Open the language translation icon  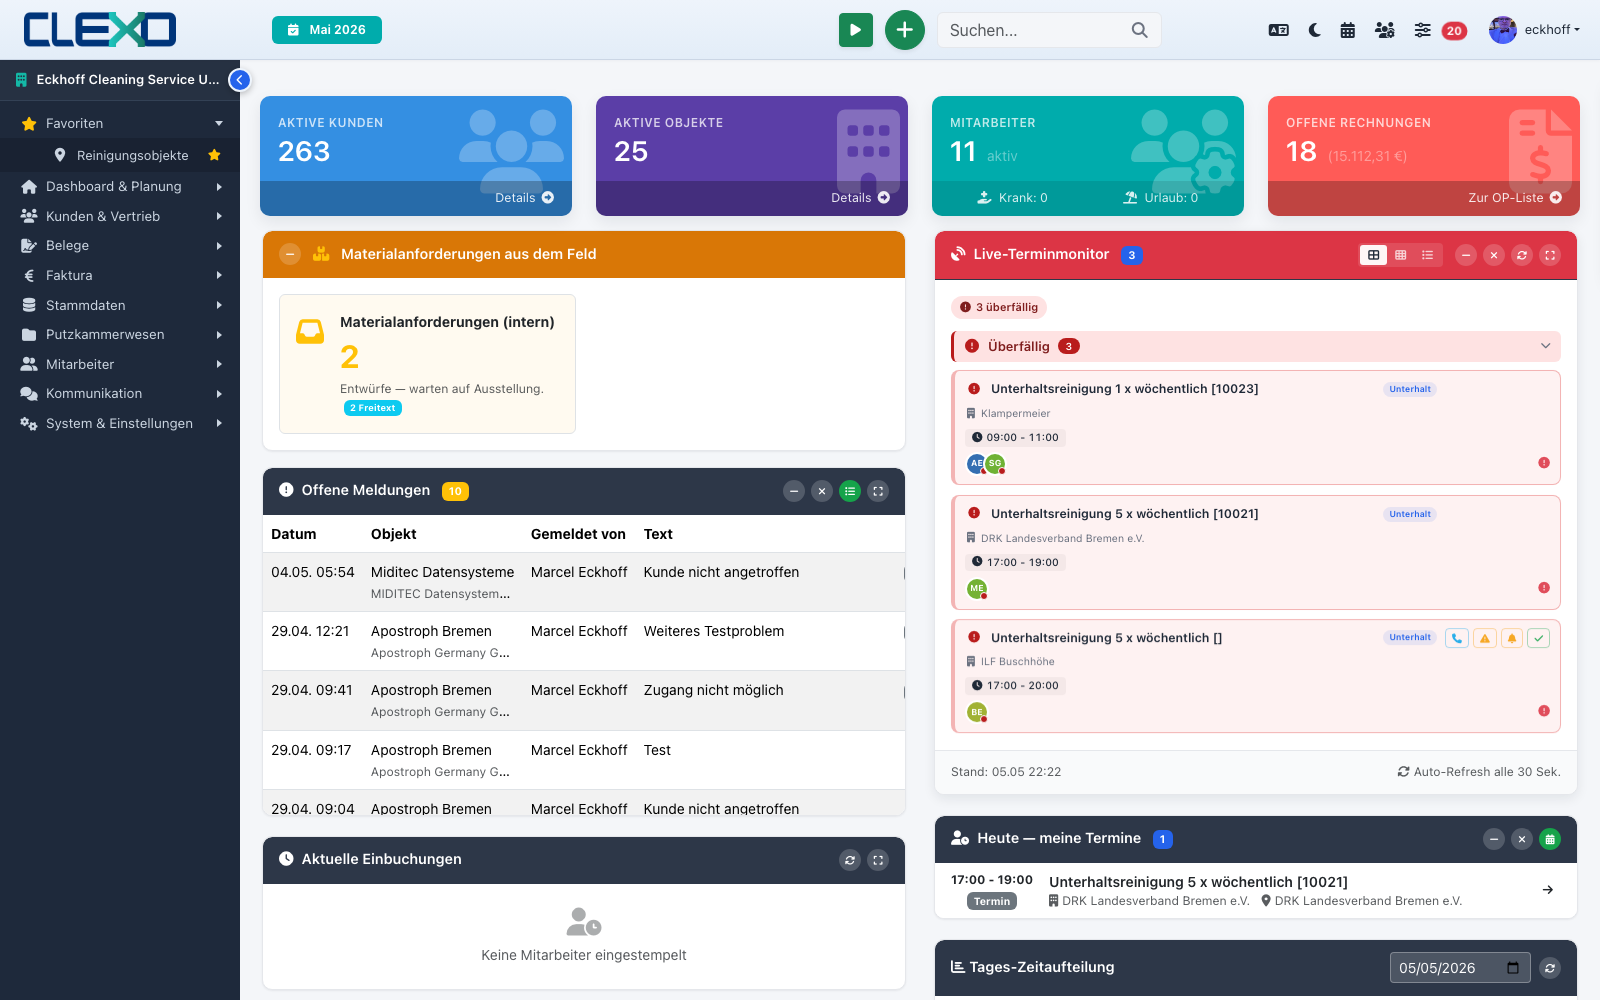point(1278,30)
